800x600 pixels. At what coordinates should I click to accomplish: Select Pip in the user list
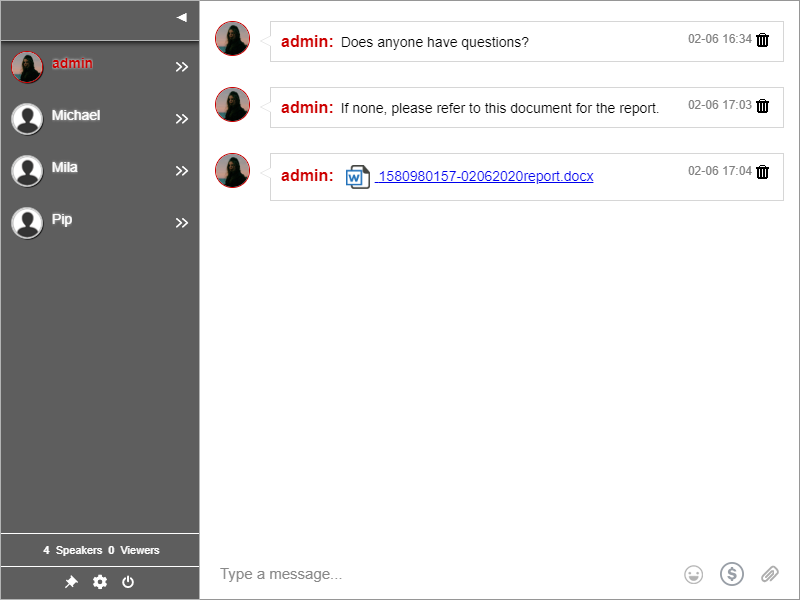[x=61, y=220]
